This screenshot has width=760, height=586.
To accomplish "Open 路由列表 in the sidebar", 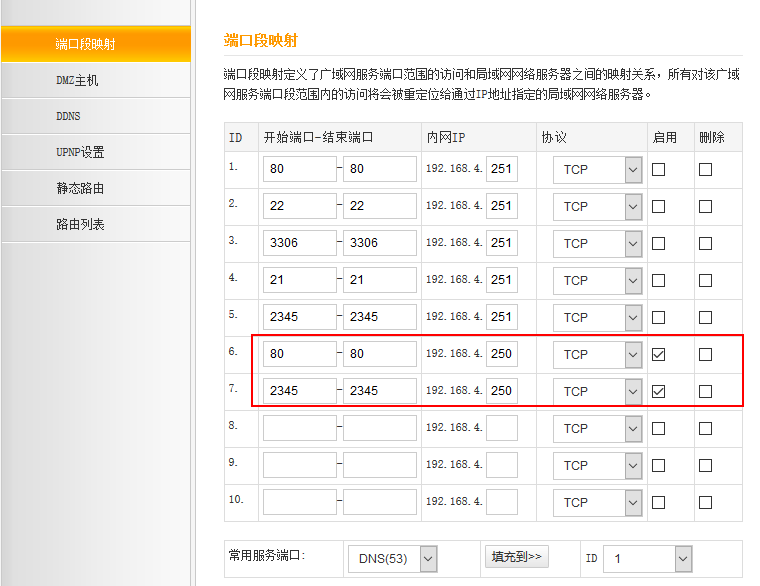I will pos(95,224).
